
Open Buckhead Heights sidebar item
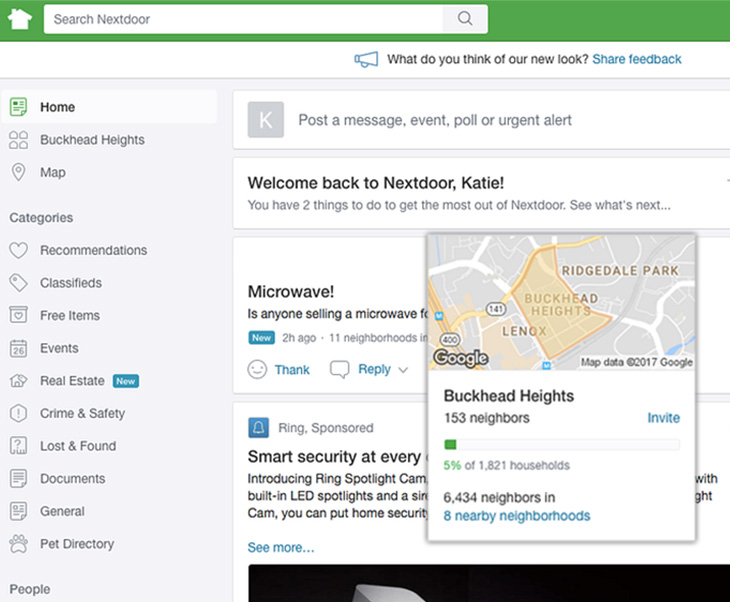pos(92,140)
